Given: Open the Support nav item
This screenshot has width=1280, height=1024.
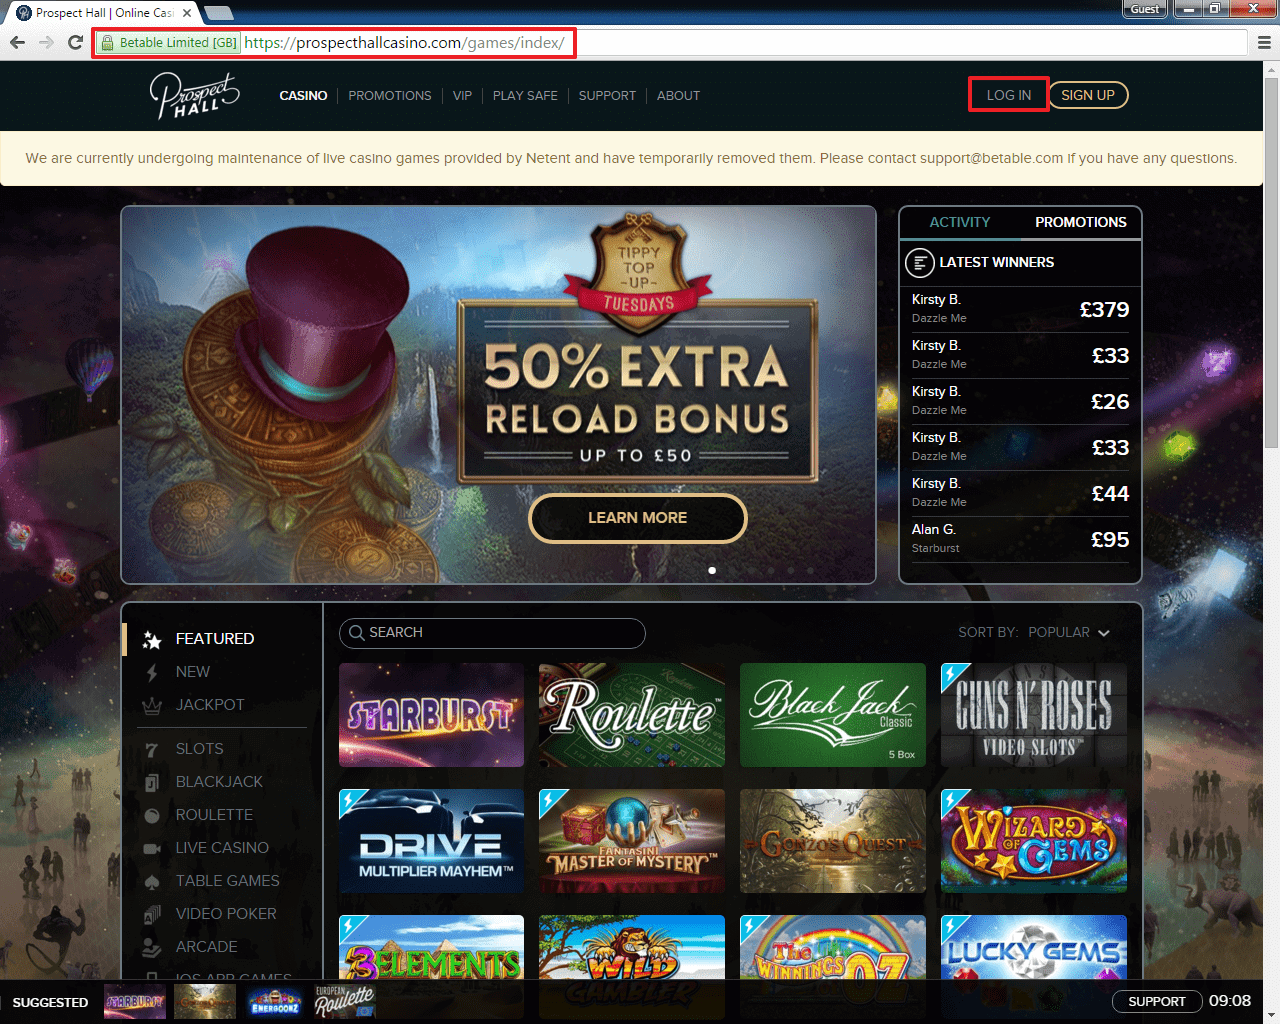Looking at the screenshot, I should [607, 96].
